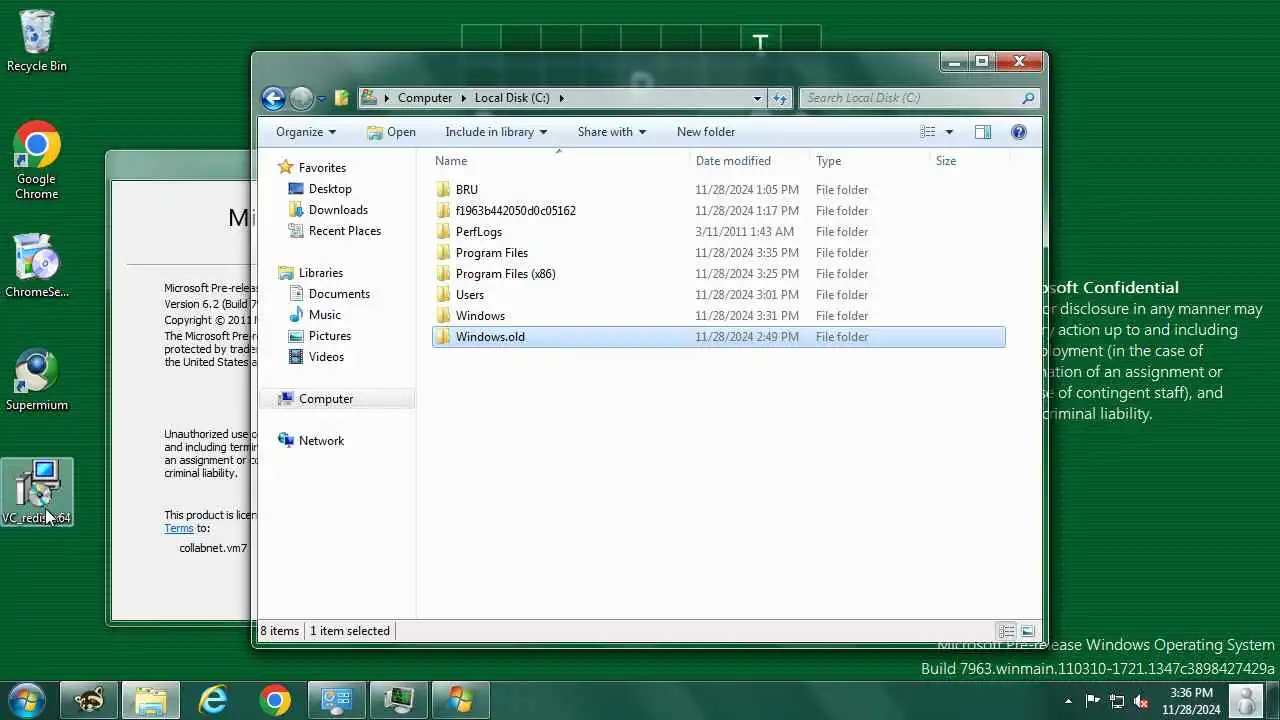This screenshot has width=1280, height=720.
Task: Open the Share with dropdown
Action: 611,132
